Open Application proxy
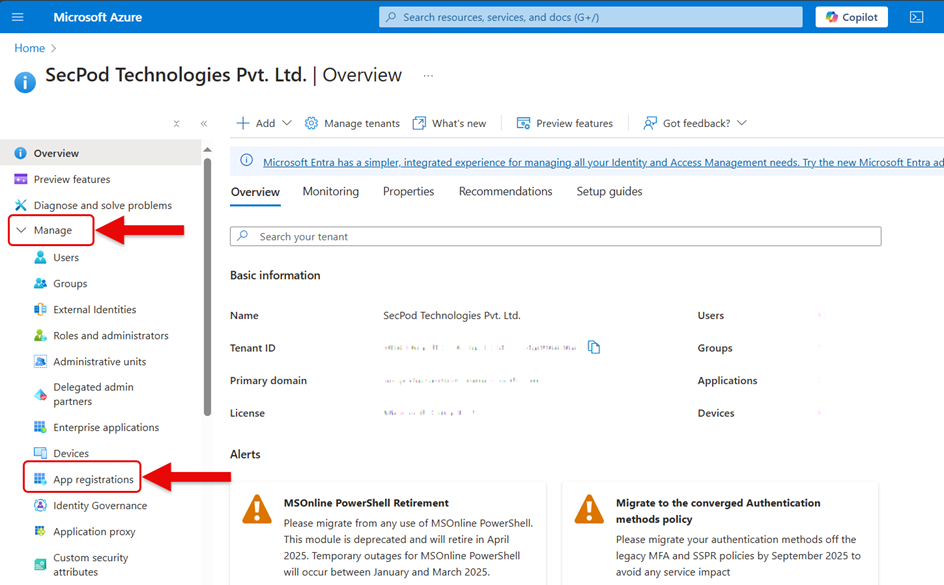The width and height of the screenshot is (944, 585). (95, 532)
